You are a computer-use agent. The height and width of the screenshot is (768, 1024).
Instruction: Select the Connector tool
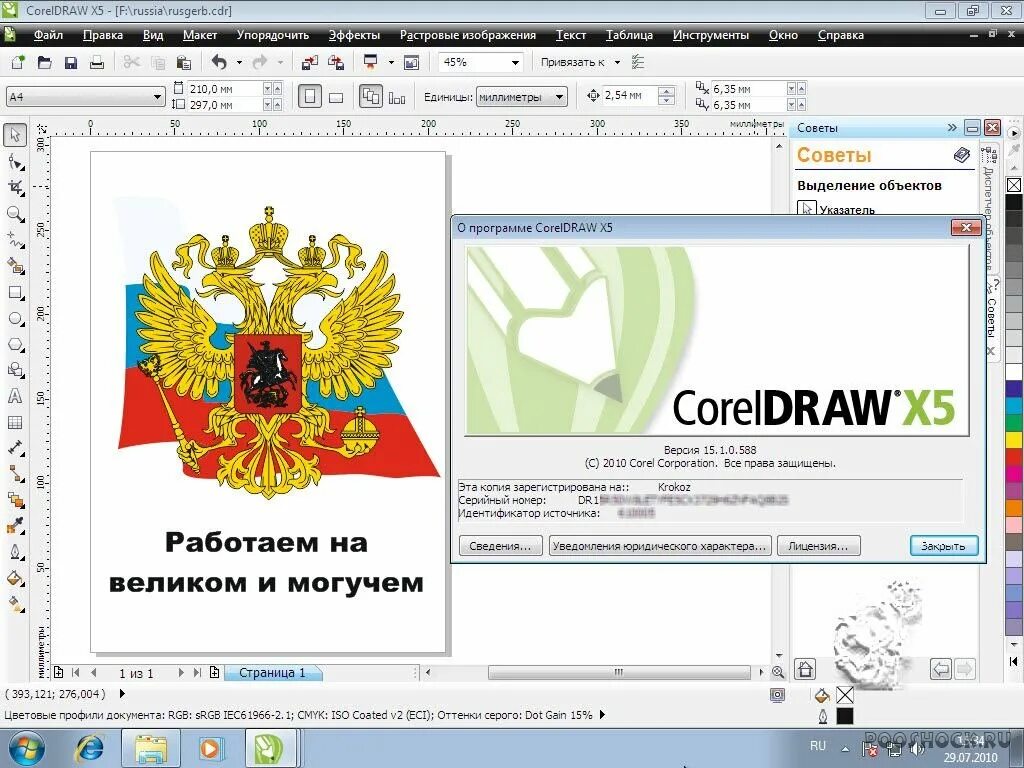(15, 474)
